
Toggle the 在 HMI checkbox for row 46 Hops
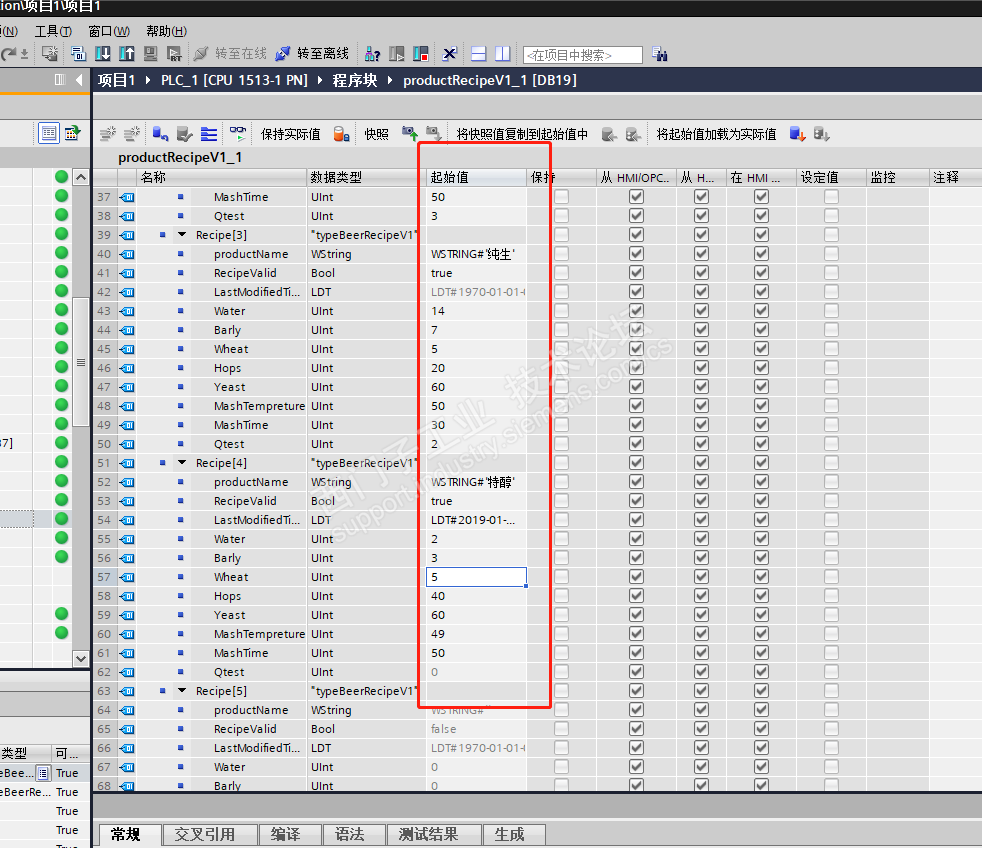(762, 368)
